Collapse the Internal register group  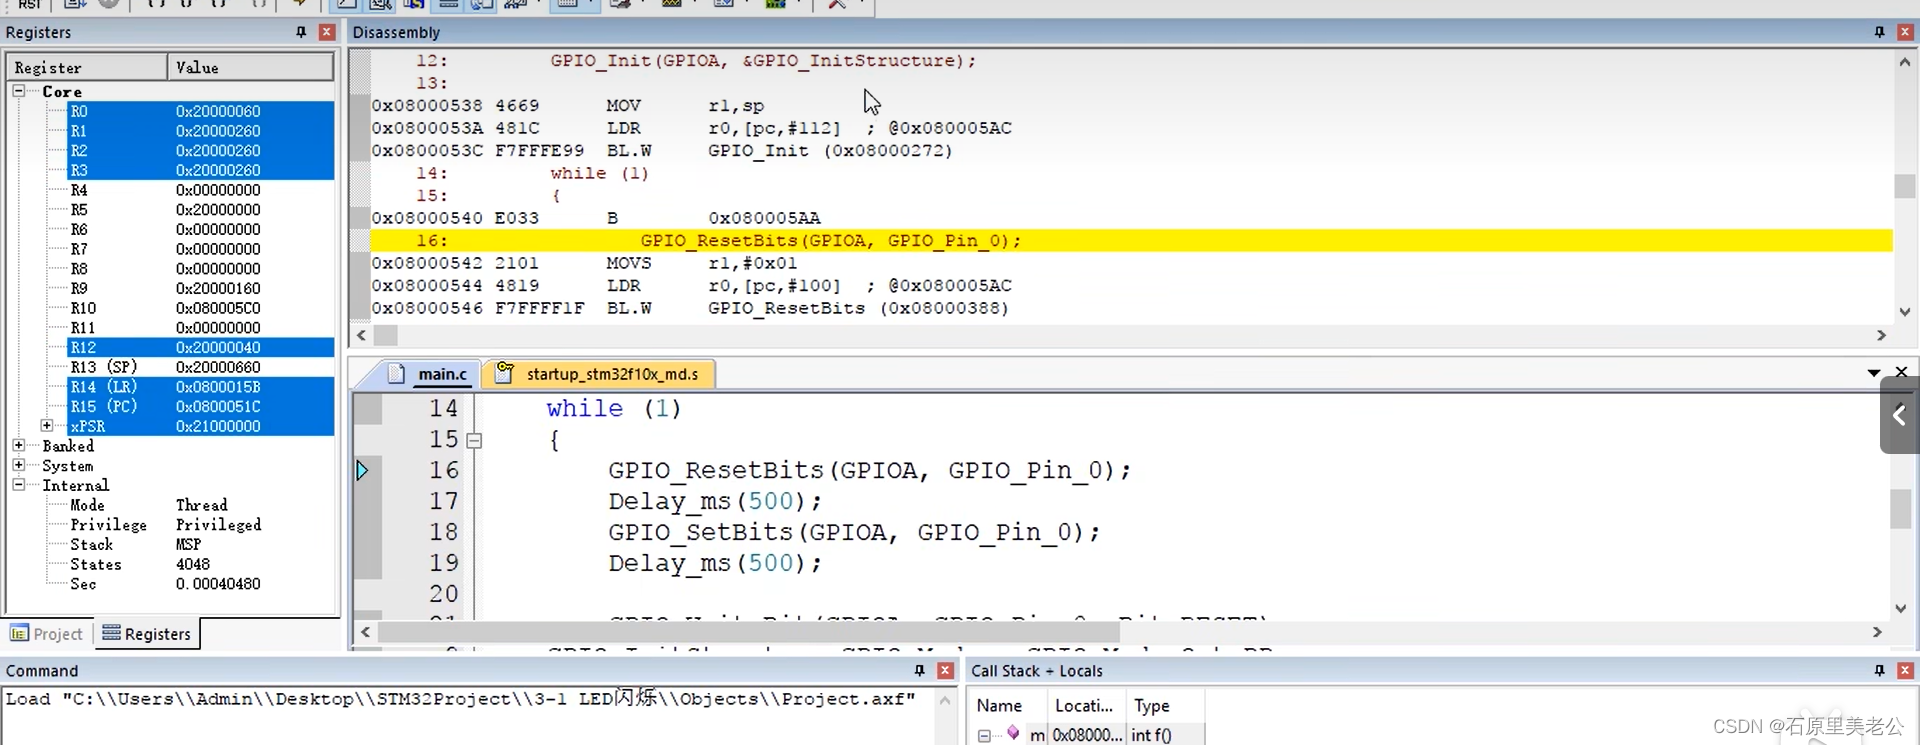click(x=18, y=485)
